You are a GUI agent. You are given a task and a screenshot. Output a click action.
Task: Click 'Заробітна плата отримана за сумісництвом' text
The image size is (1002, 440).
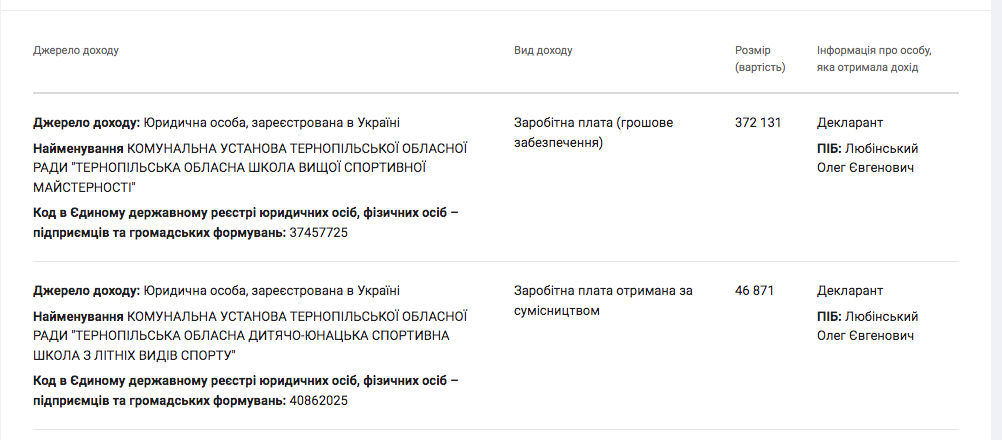602,300
